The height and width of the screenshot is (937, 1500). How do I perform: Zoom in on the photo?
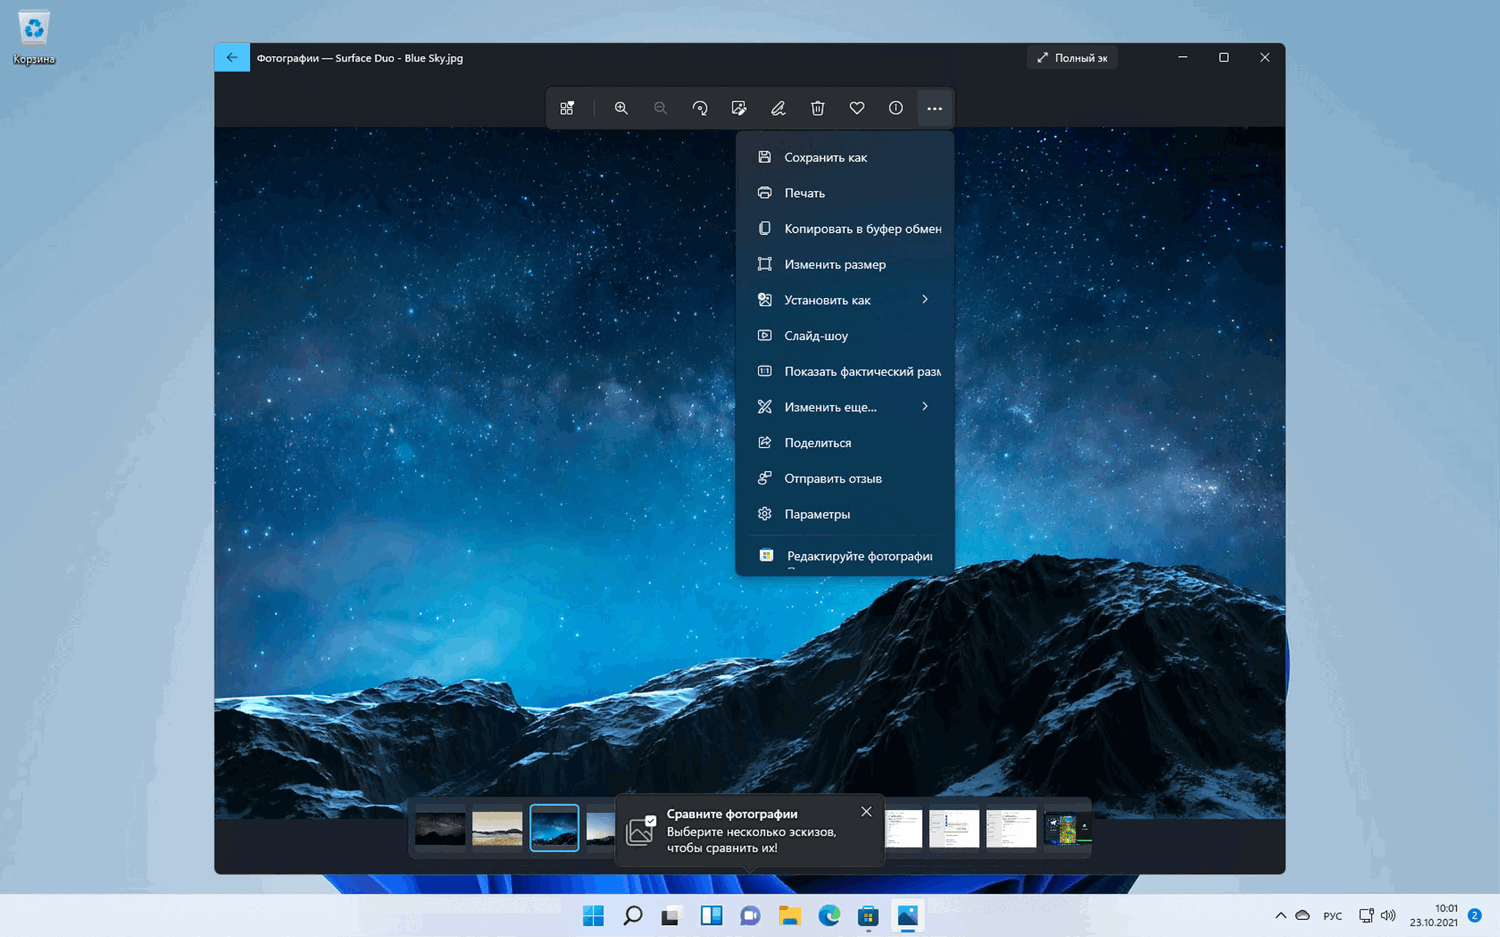pyautogui.click(x=621, y=108)
